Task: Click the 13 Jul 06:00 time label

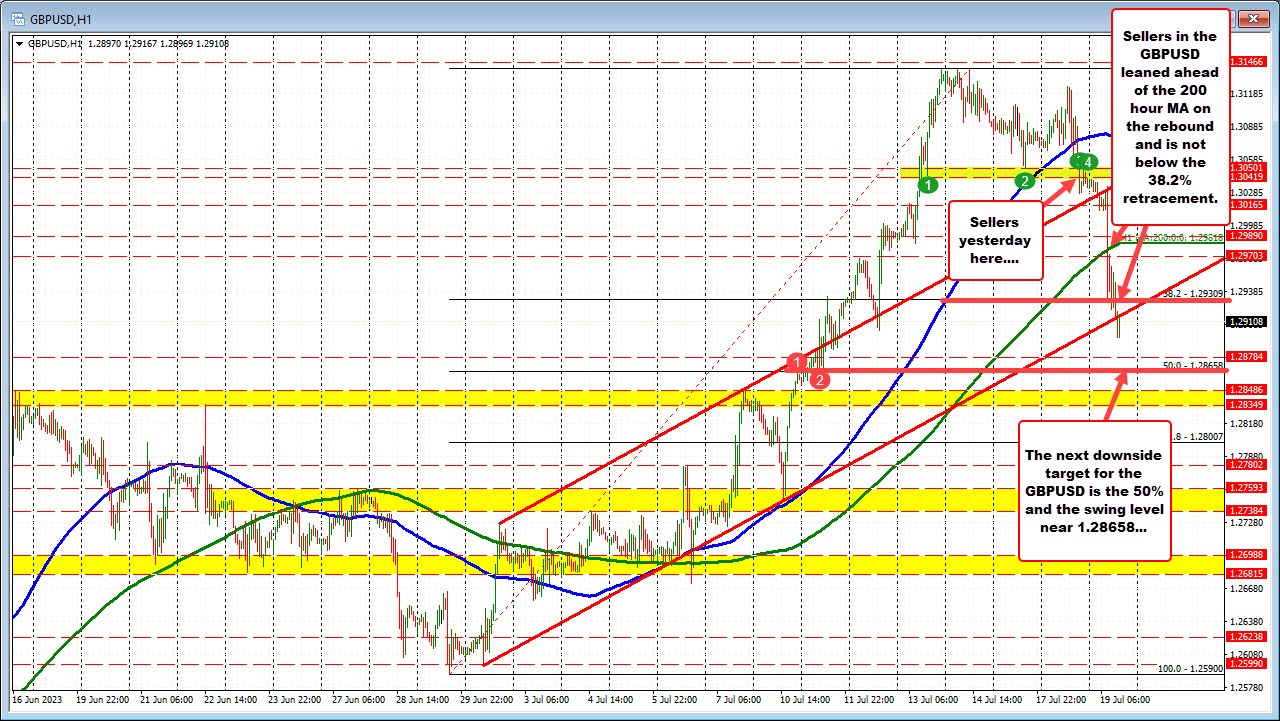Action: click(935, 700)
